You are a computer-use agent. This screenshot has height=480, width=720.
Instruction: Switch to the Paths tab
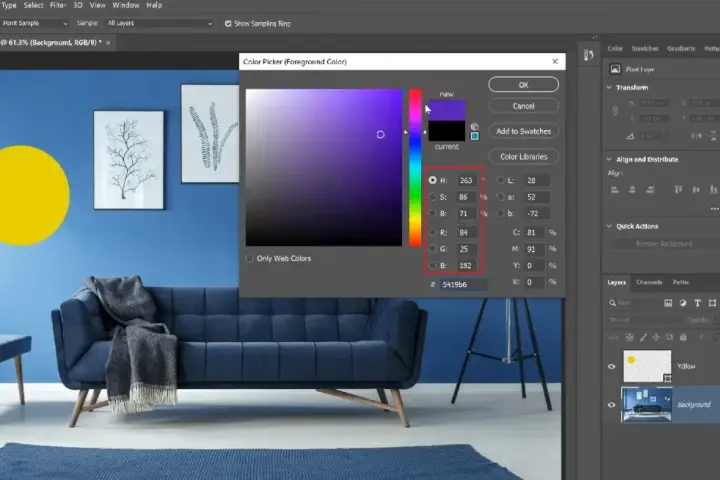tap(681, 282)
